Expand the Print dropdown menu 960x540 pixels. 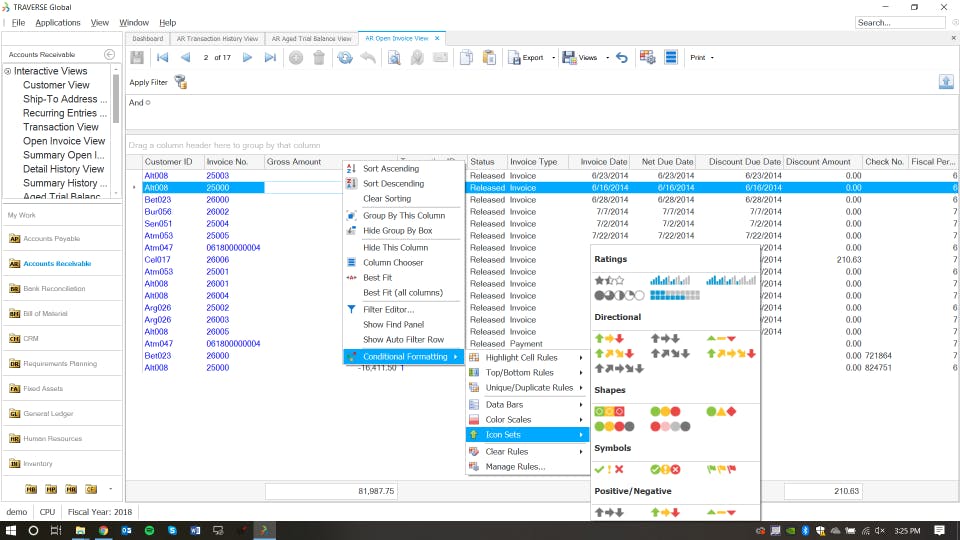(x=712, y=58)
